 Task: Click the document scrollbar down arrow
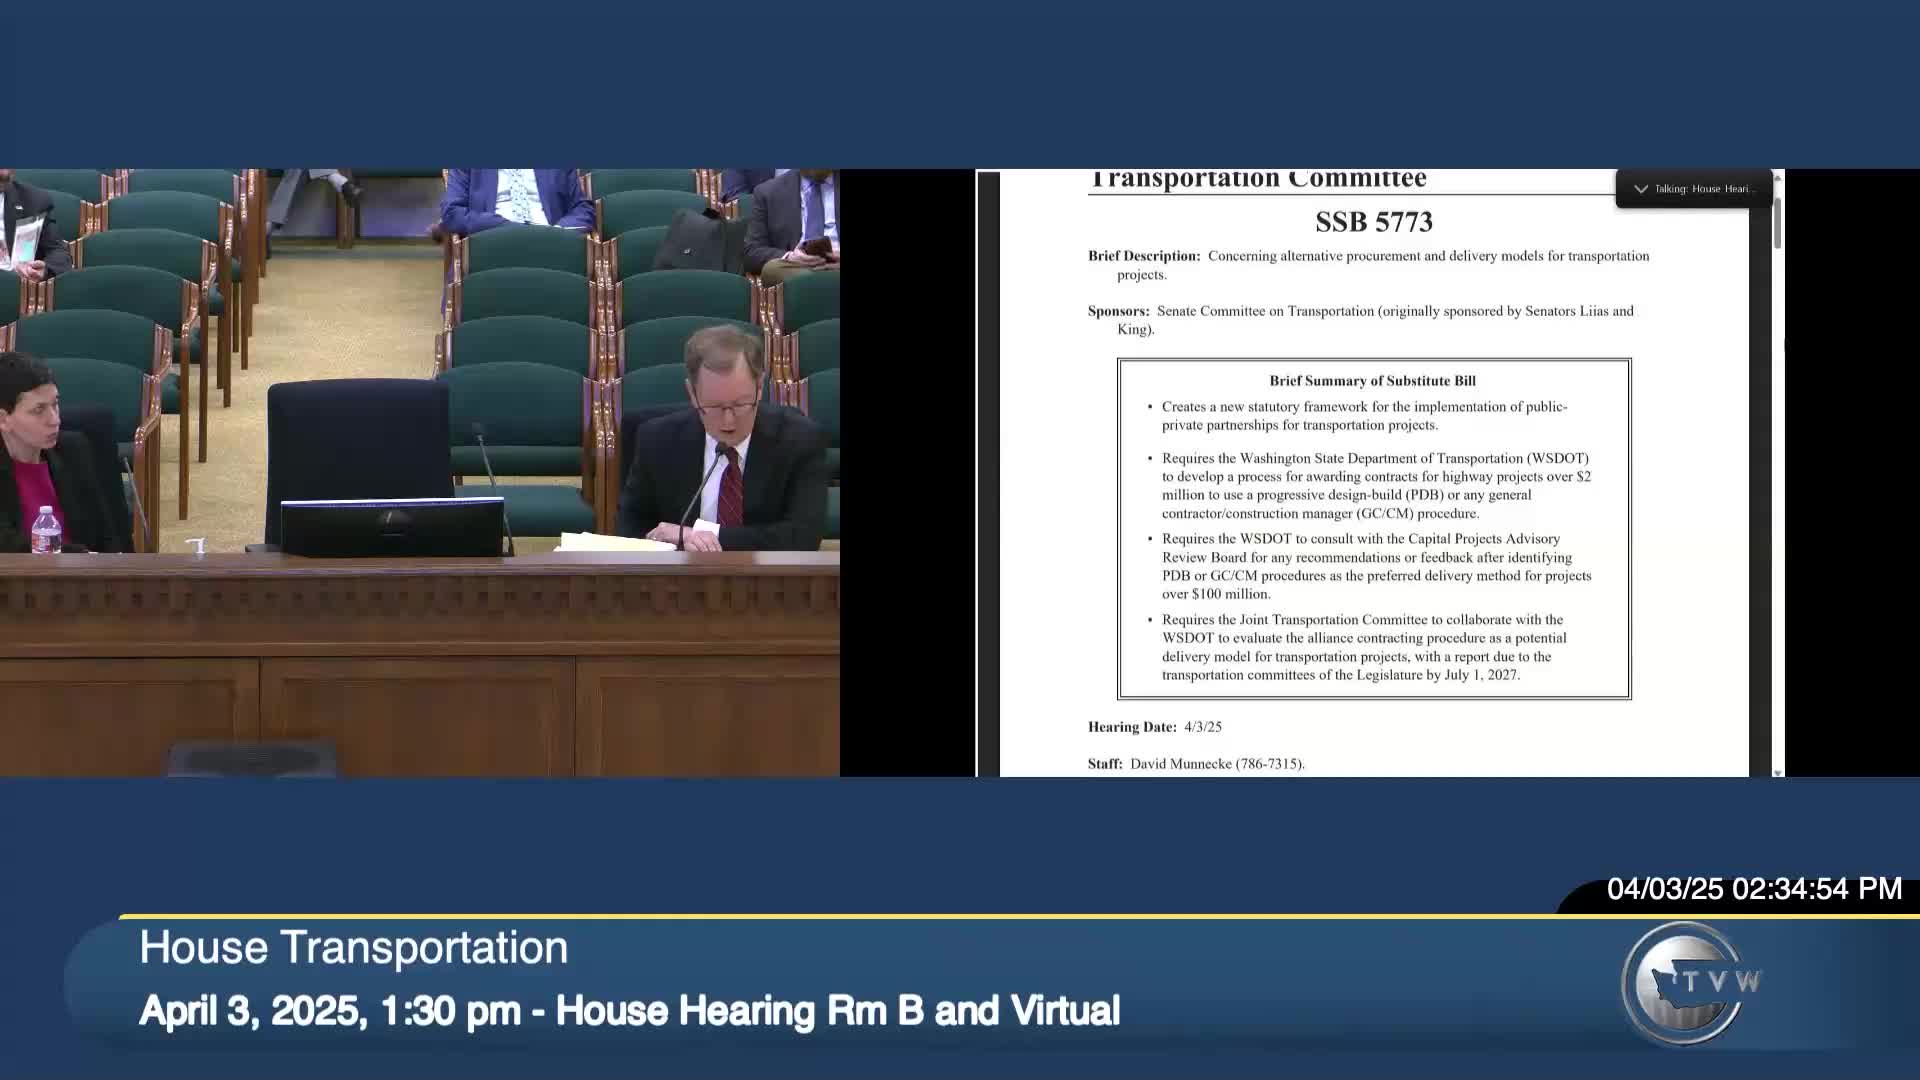(x=1777, y=772)
